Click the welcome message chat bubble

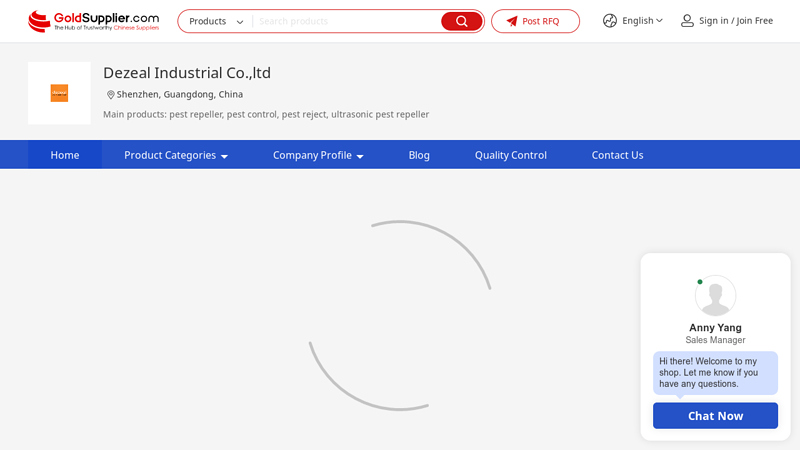[x=715, y=373]
